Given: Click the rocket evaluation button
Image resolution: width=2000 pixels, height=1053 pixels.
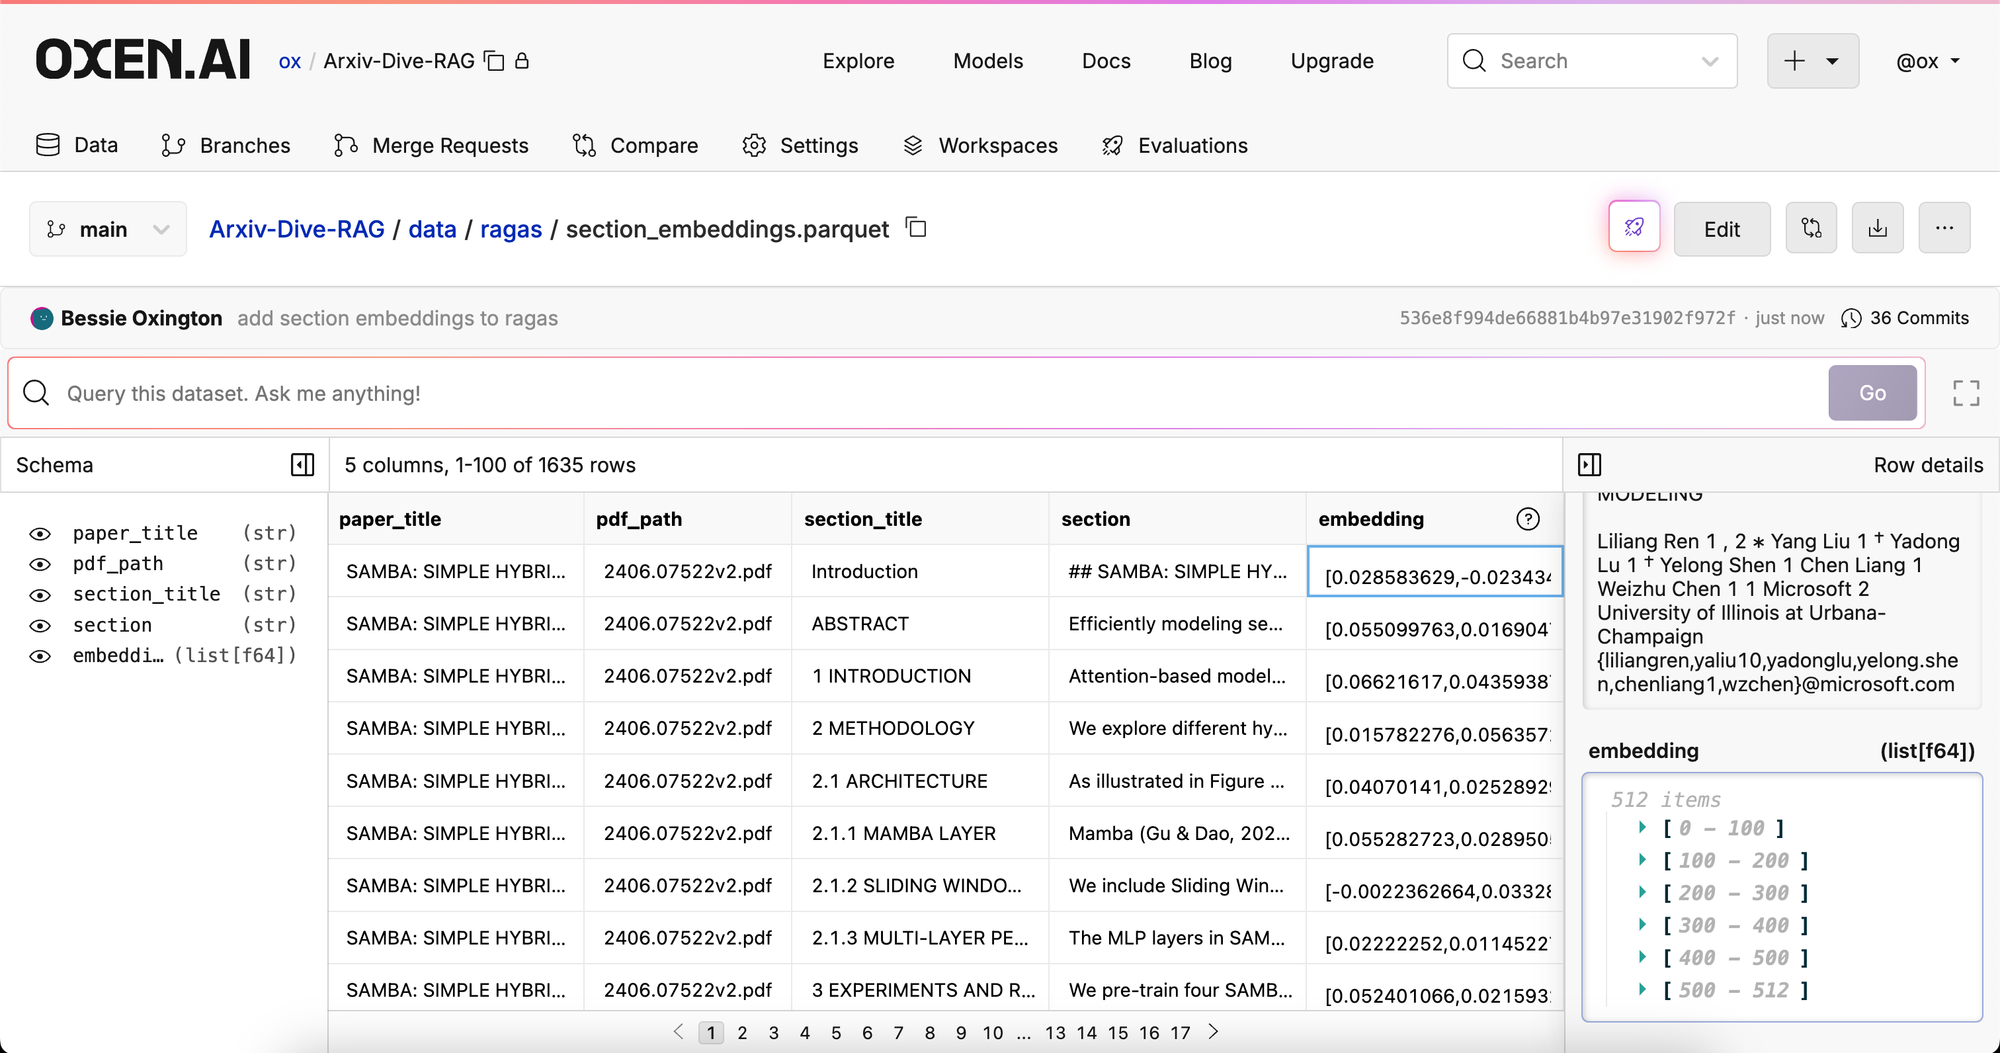Looking at the screenshot, I should click(1634, 228).
